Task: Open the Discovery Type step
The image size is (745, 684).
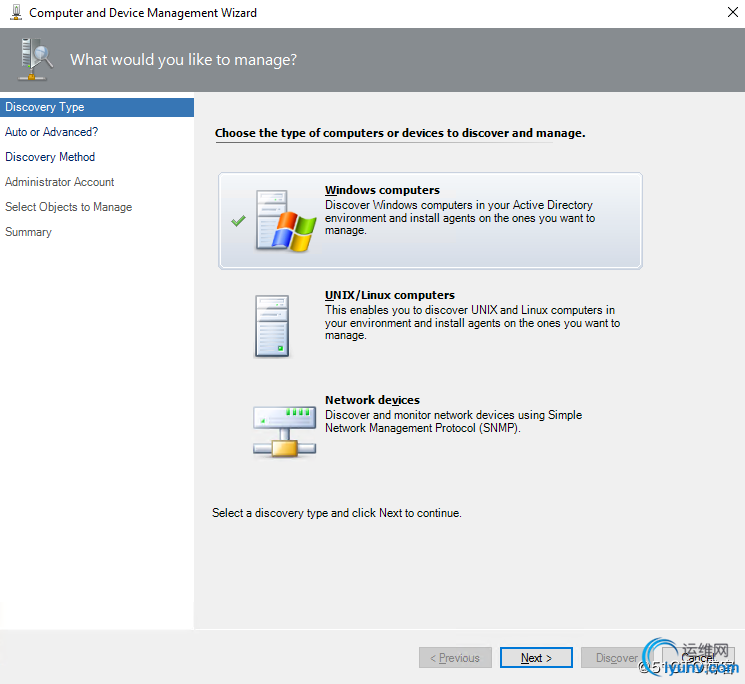Action: (97, 107)
